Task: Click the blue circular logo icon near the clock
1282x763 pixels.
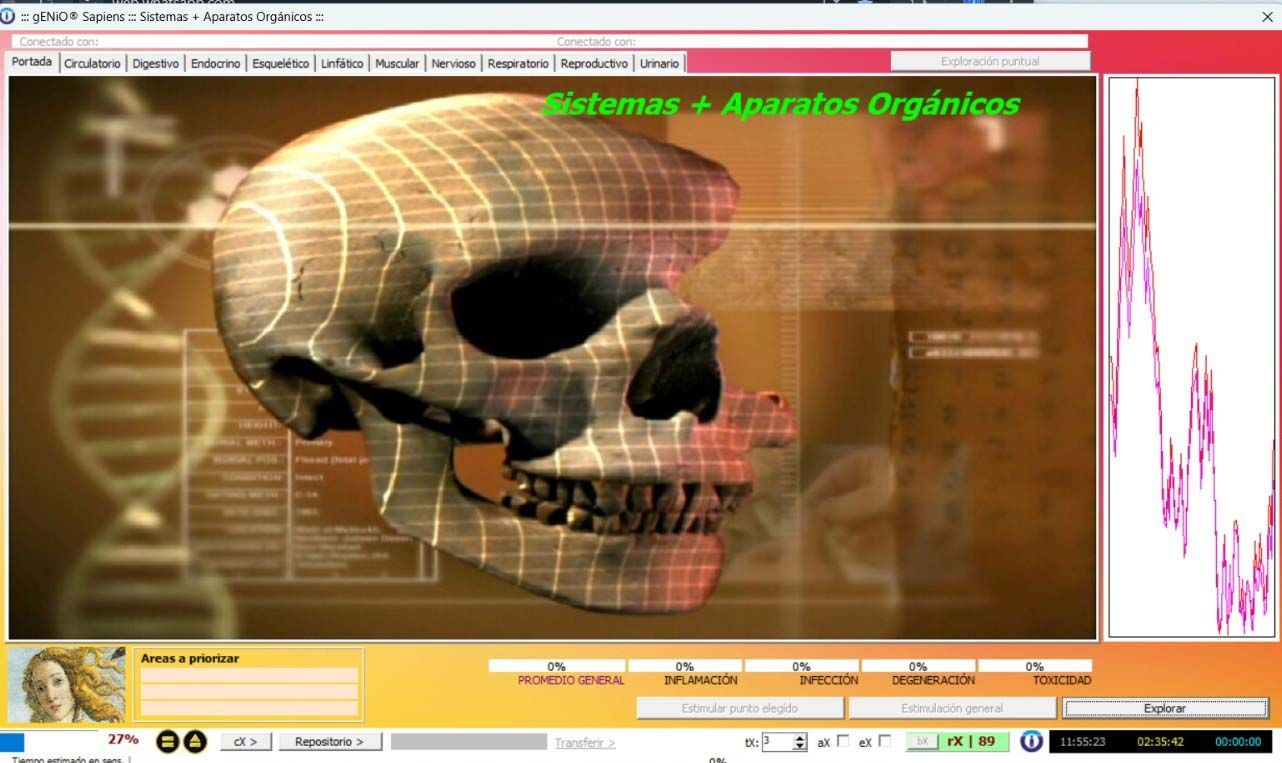Action: click(1031, 742)
